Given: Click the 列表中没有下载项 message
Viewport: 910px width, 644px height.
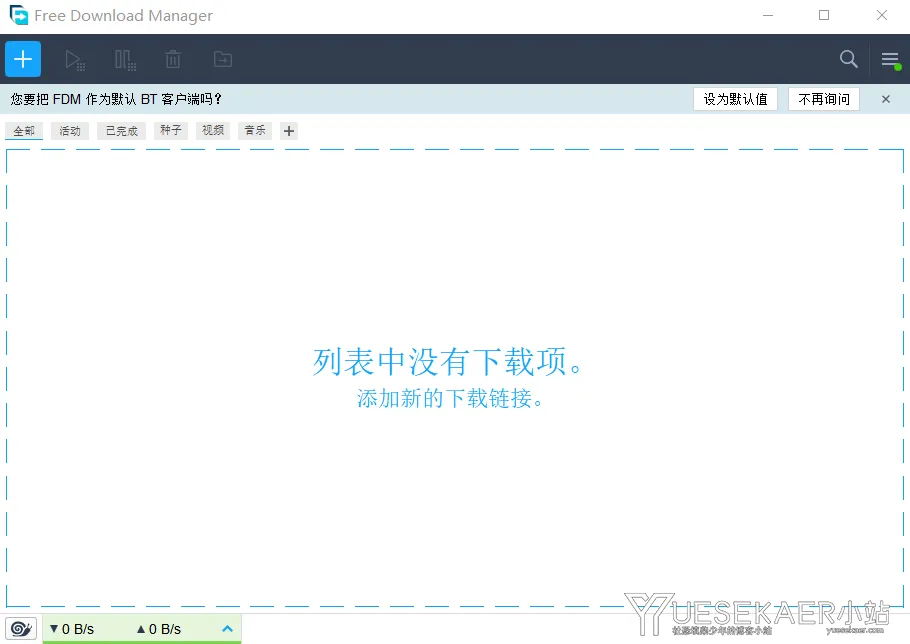Looking at the screenshot, I should click(447, 362).
